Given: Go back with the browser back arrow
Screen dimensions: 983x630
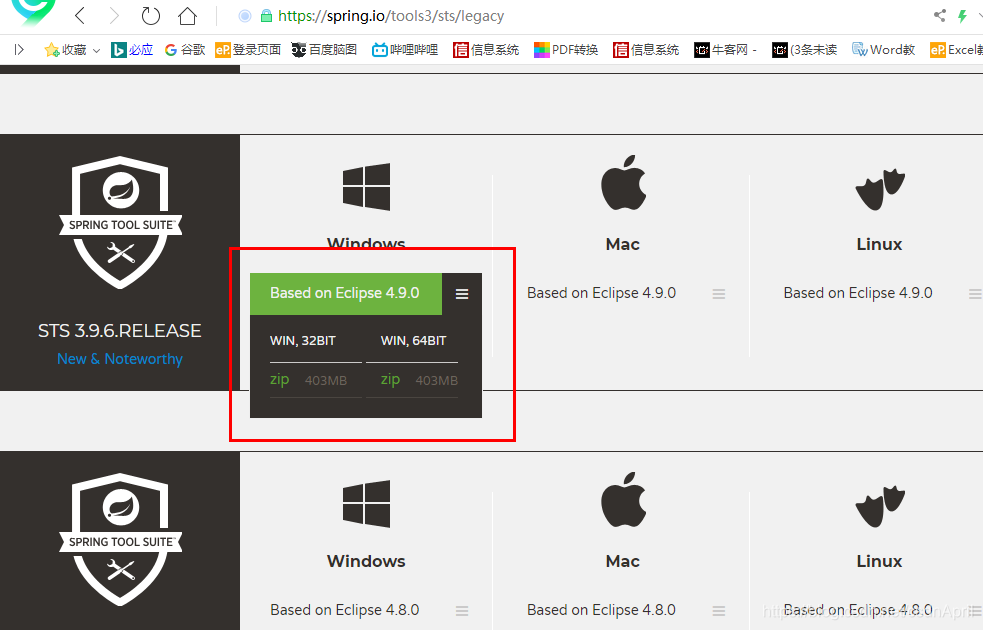Looking at the screenshot, I should coord(80,16).
